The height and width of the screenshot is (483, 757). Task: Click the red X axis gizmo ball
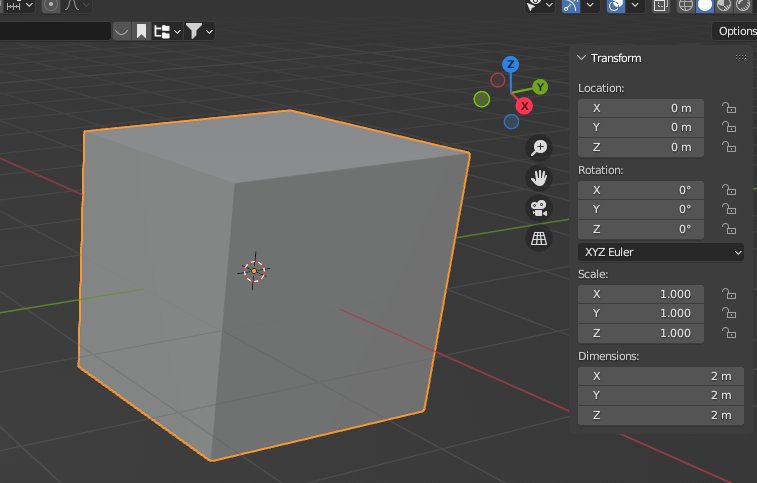(523, 105)
